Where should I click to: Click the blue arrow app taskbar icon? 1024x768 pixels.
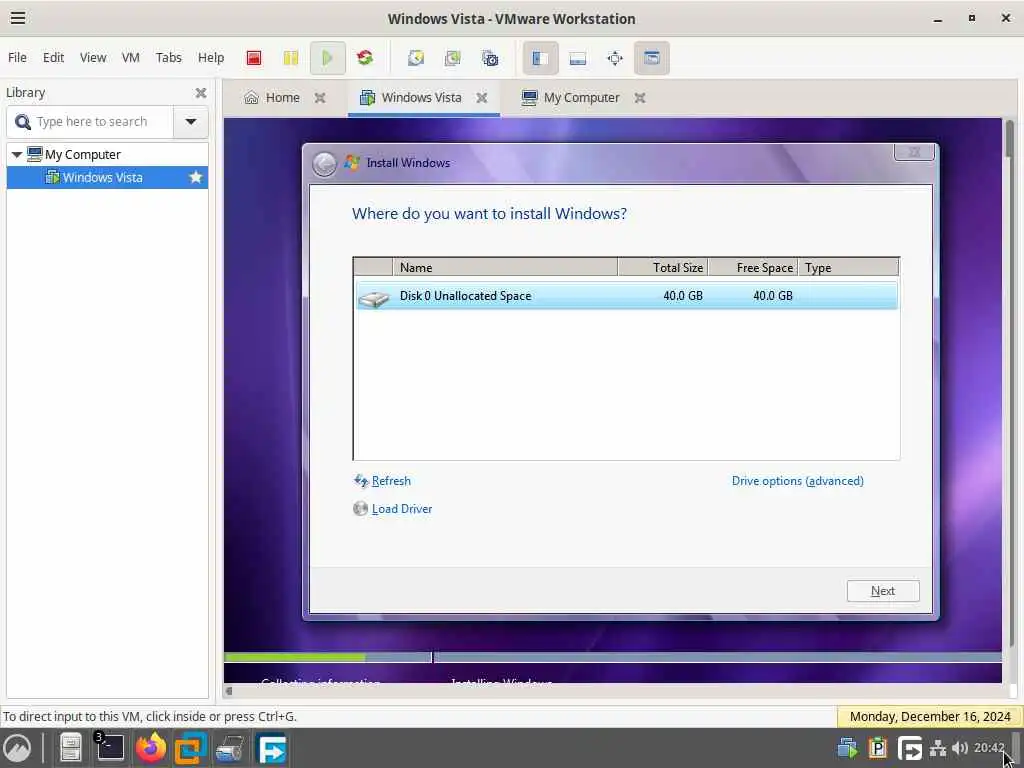[x=271, y=748]
